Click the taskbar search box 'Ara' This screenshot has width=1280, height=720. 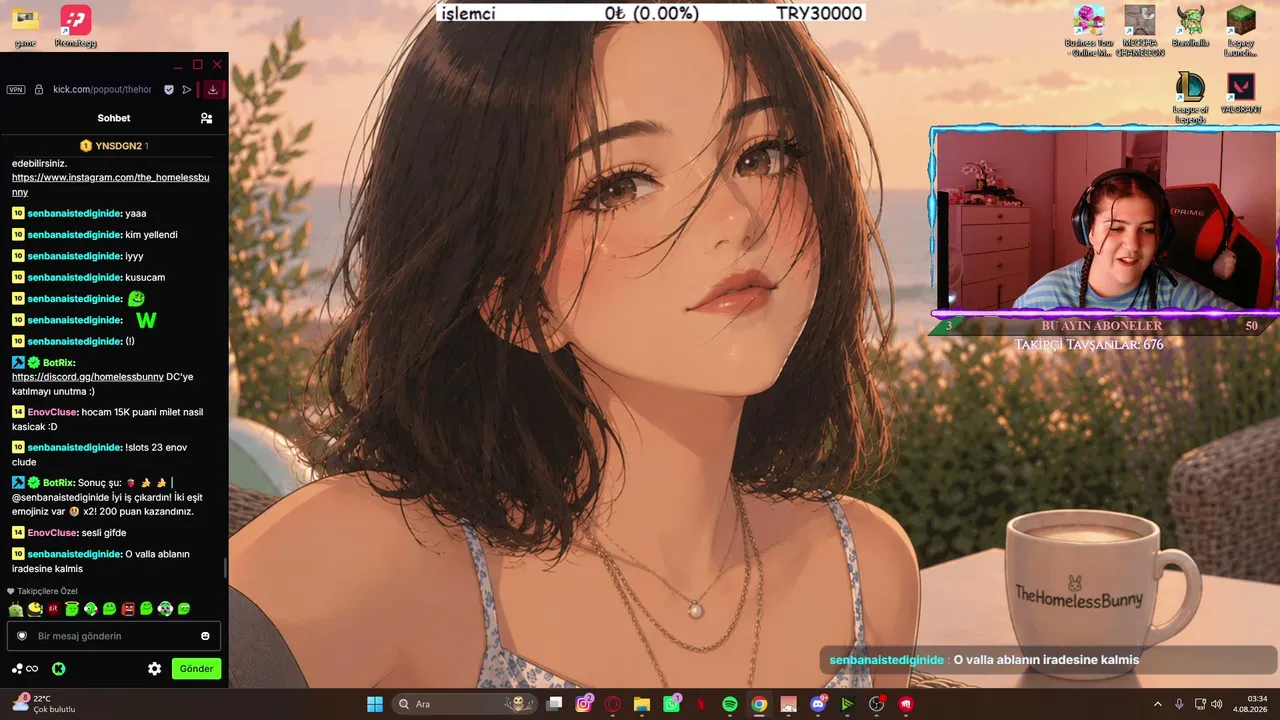465,704
